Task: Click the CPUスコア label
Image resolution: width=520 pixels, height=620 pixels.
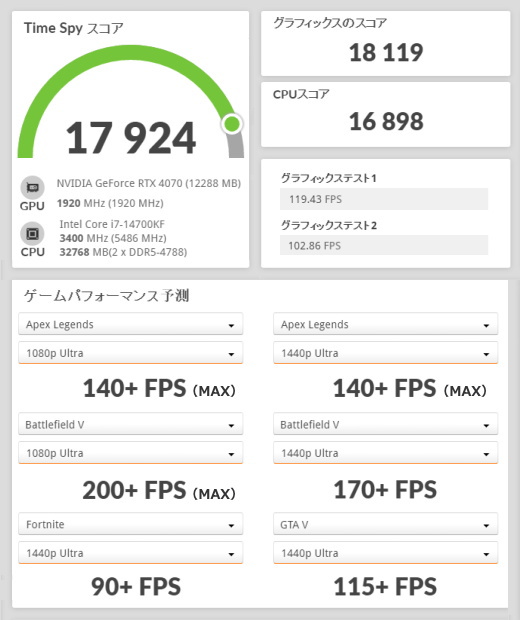Action: pyautogui.click(x=301, y=94)
